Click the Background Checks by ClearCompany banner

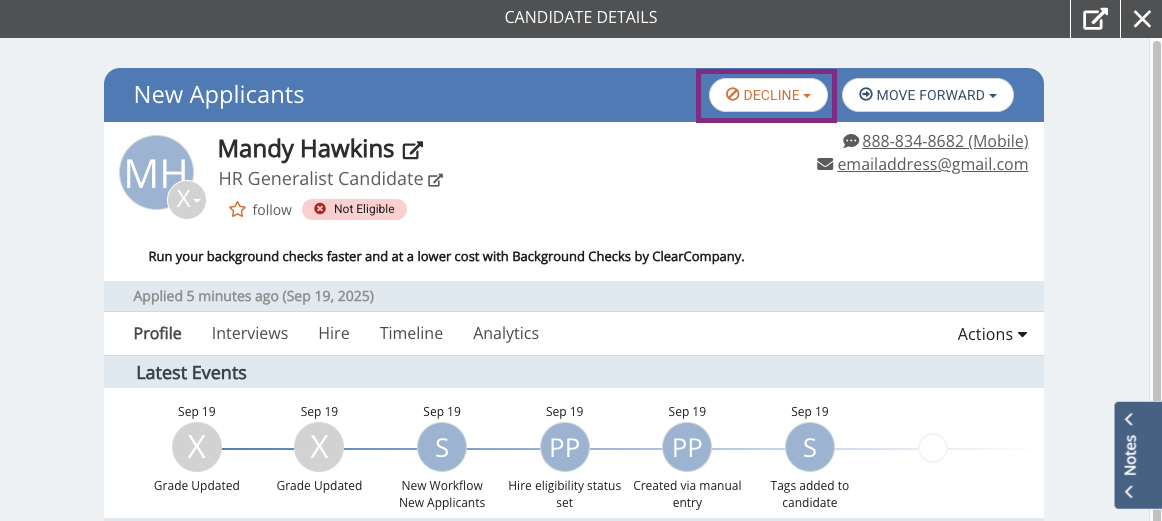446,257
